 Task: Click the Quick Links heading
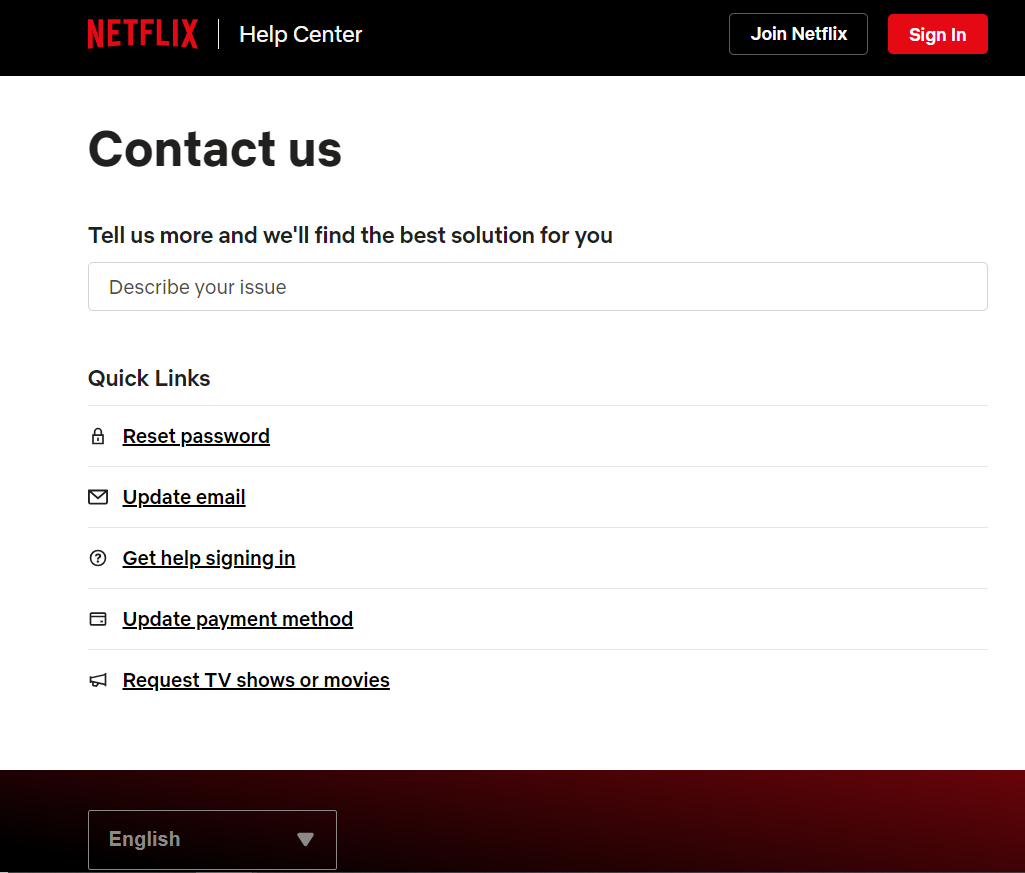[x=148, y=378]
